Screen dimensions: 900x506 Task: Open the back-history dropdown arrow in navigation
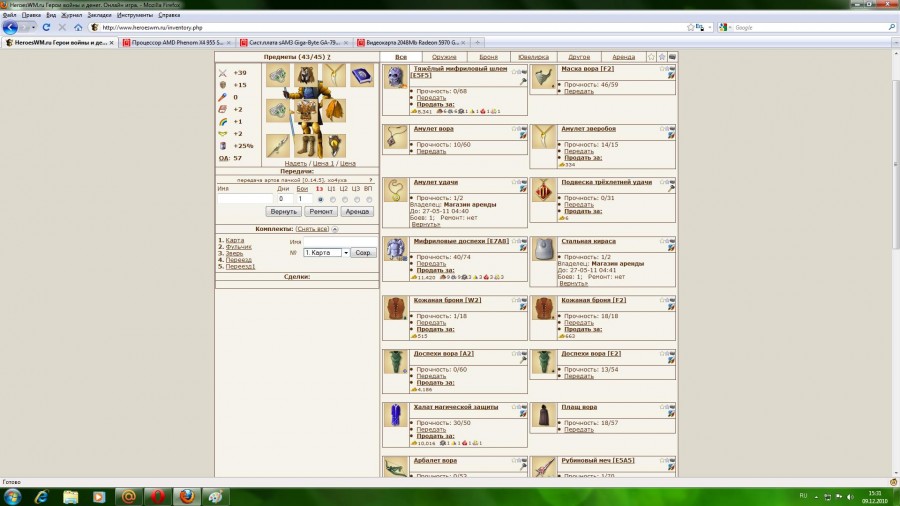pyautogui.click(x=33, y=27)
